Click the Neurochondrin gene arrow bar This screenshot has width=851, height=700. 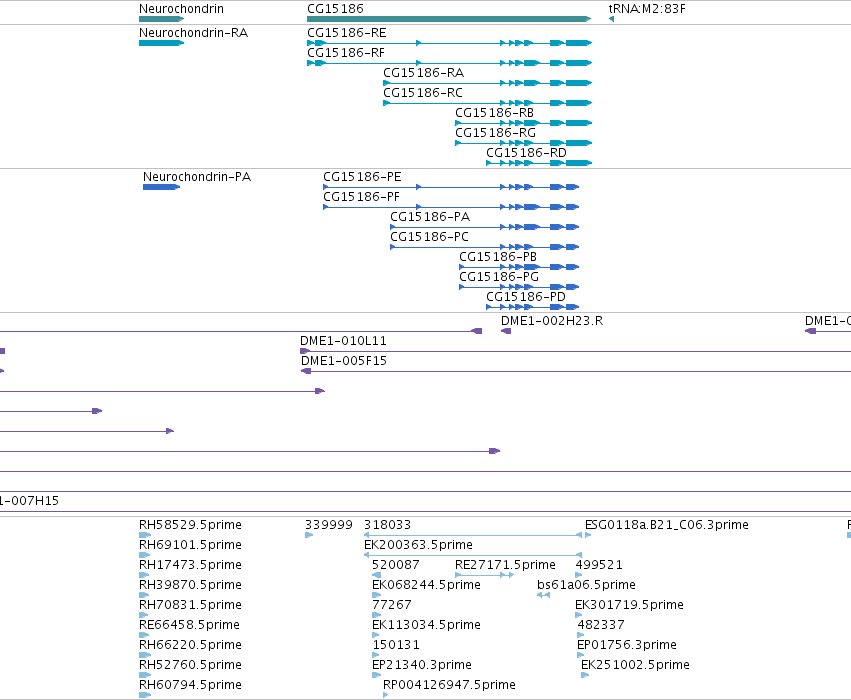click(x=162, y=19)
